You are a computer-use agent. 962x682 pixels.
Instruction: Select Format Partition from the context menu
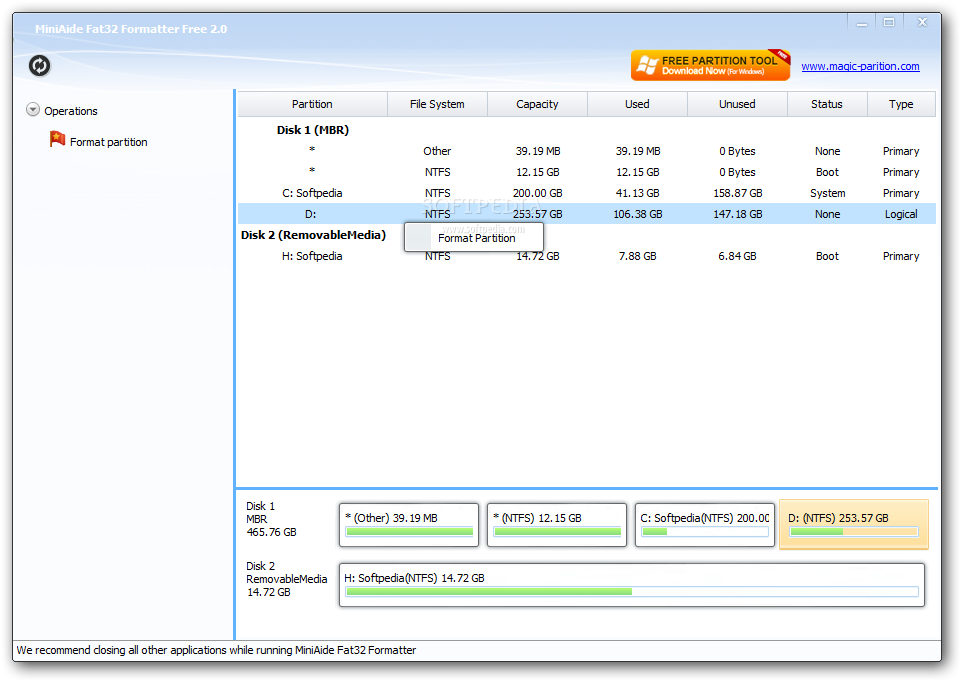pos(474,238)
